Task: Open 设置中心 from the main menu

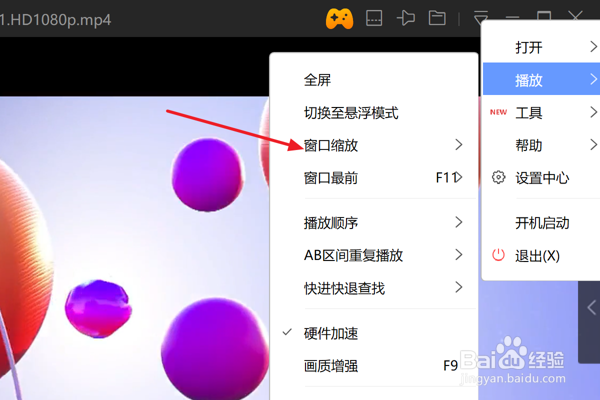Action: (x=541, y=178)
